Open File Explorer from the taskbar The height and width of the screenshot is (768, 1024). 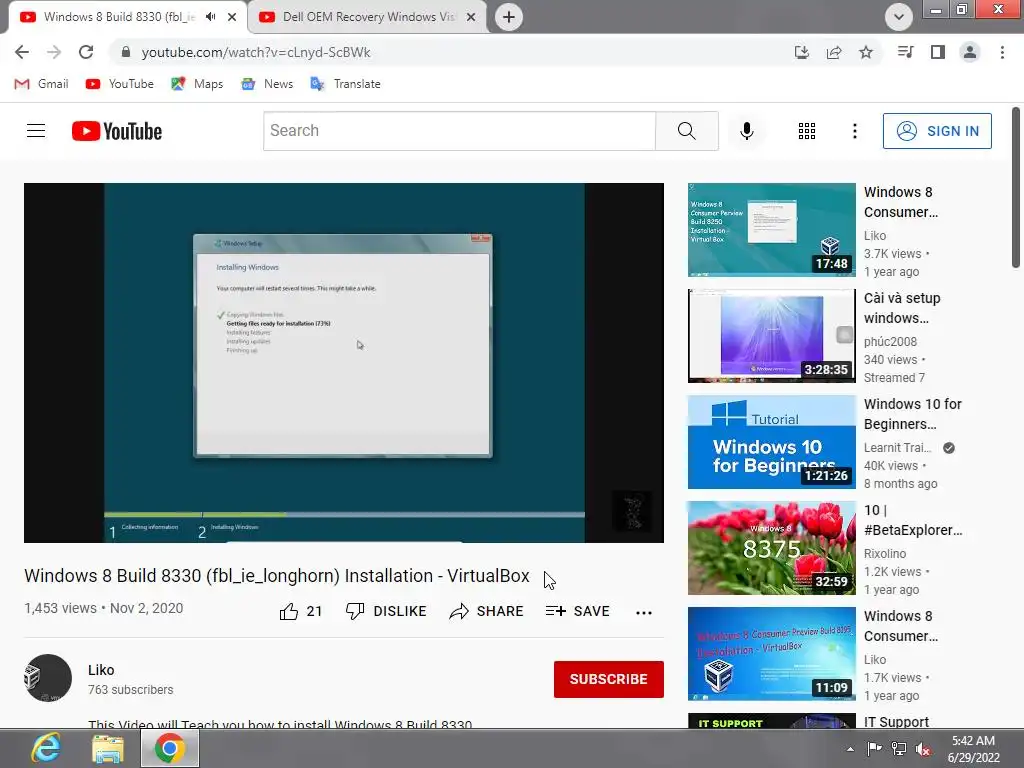(x=108, y=748)
